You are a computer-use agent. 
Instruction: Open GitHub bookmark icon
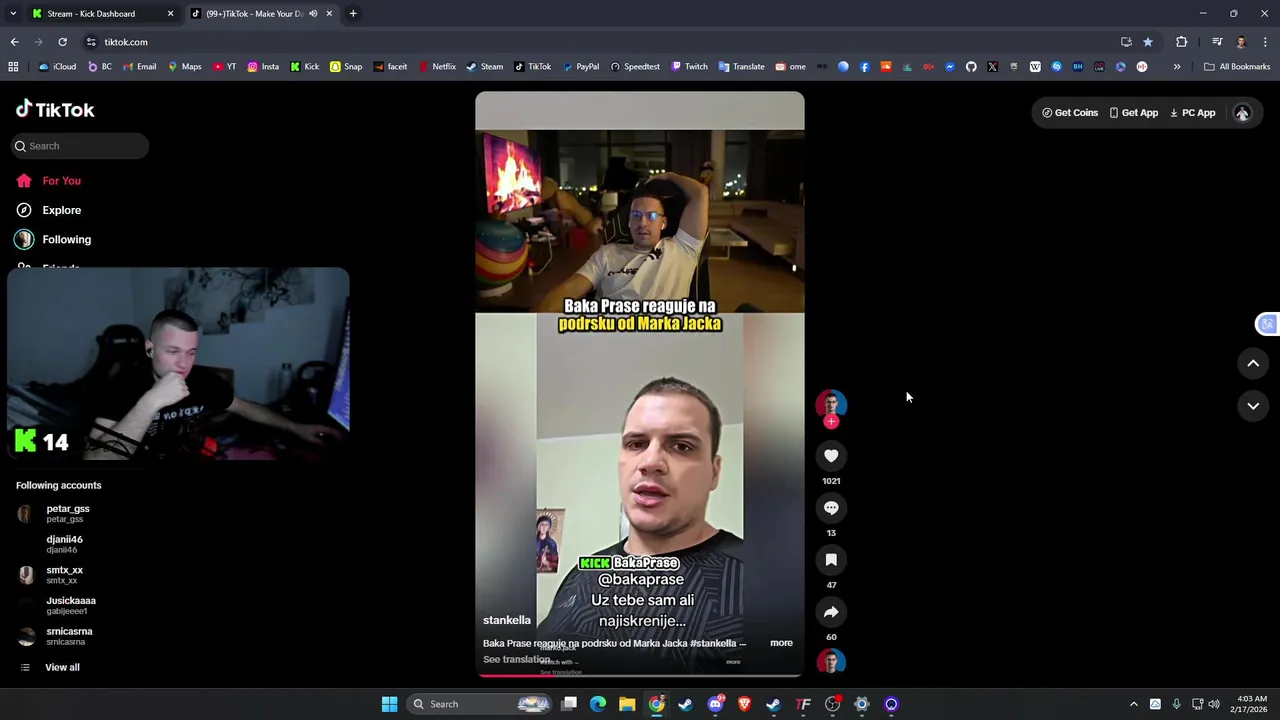[x=971, y=67]
